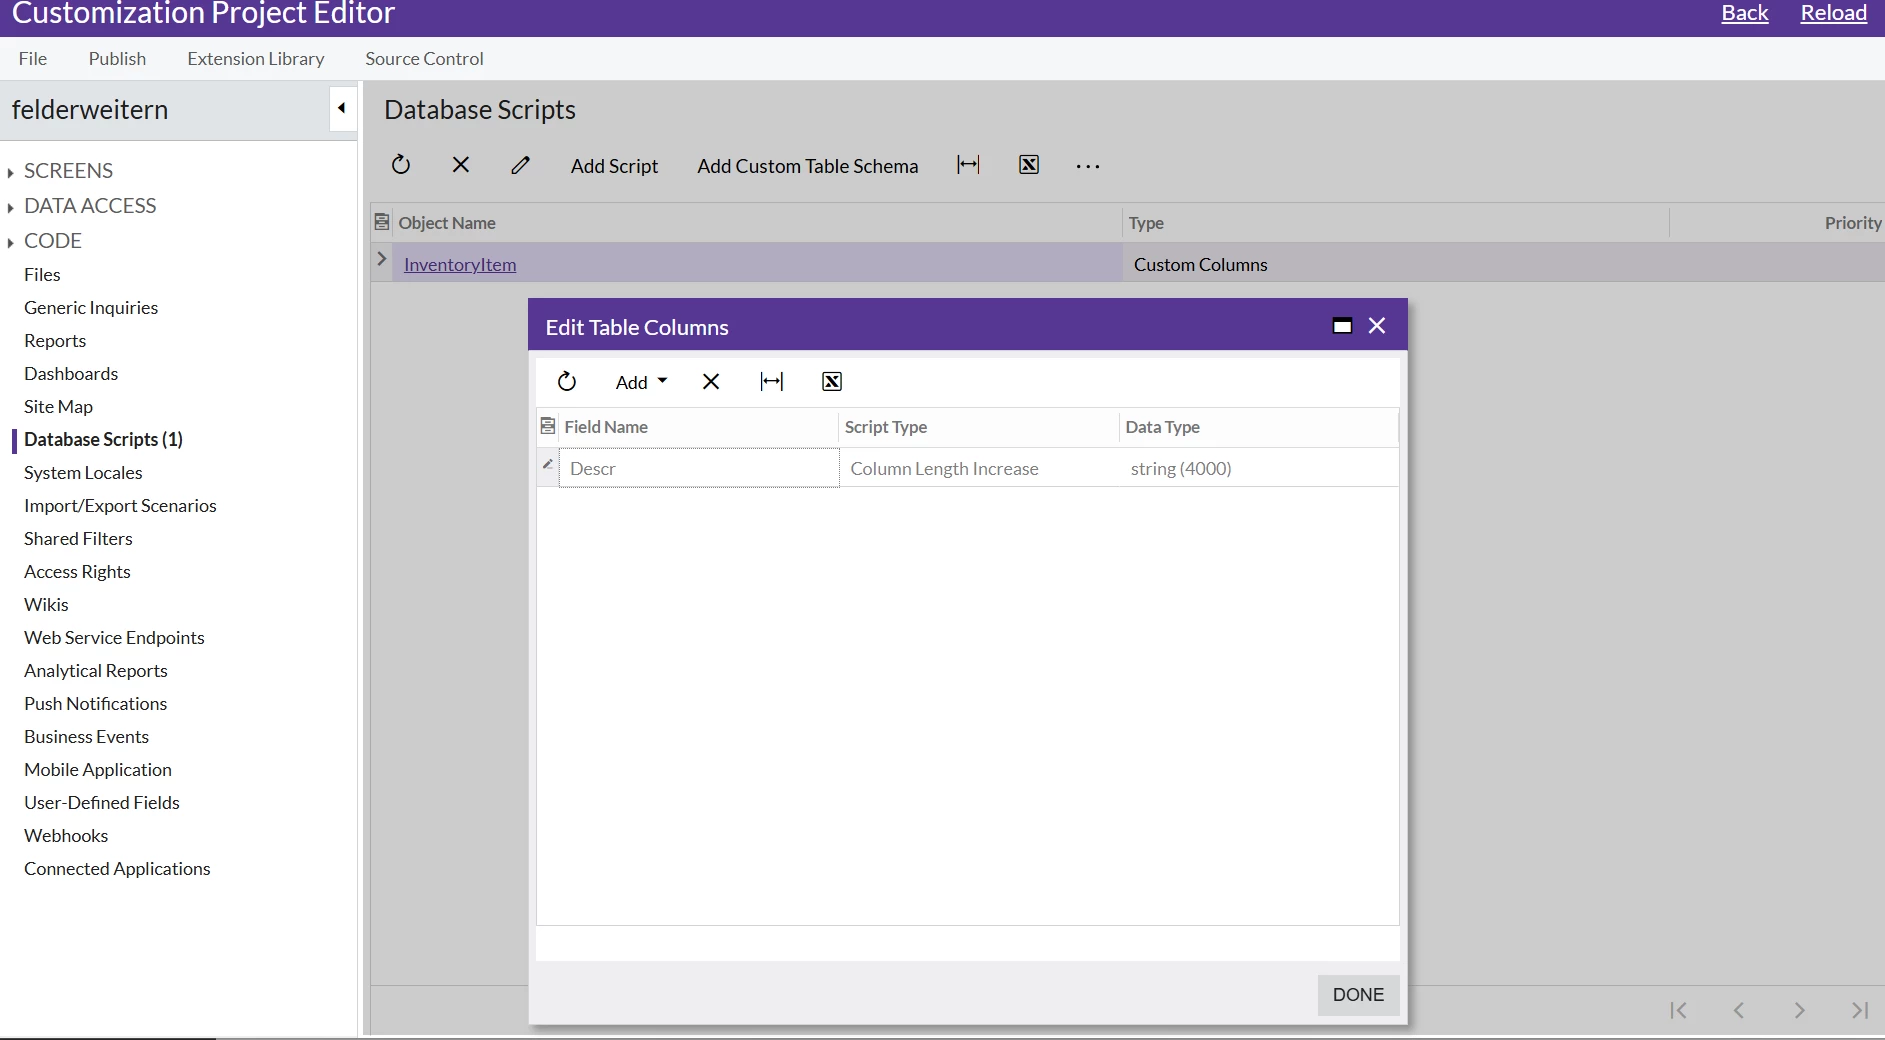Image resolution: width=1885 pixels, height=1040 pixels.
Task: Maximize the Edit Table Columns dialog
Action: tap(1342, 326)
